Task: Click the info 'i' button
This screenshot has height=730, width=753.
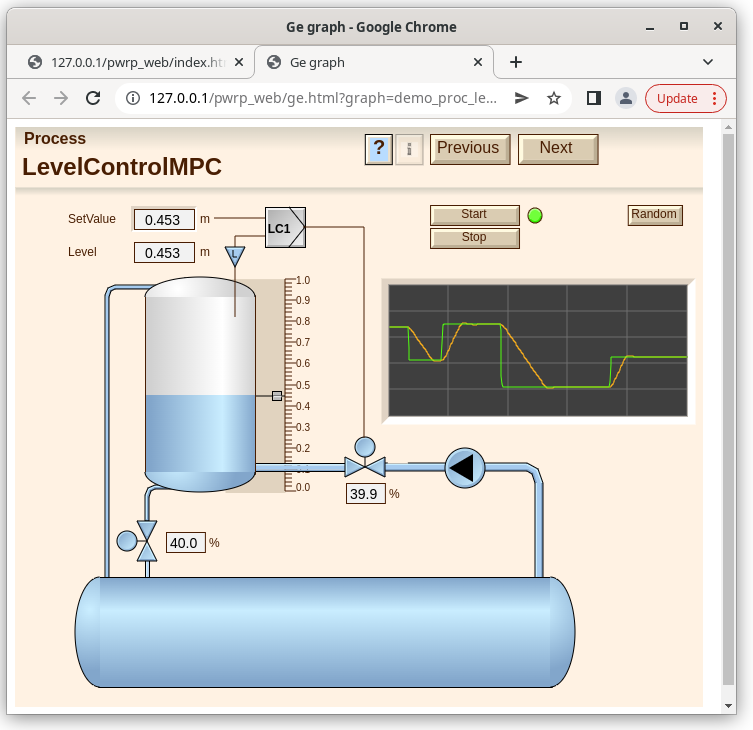Action: pyautogui.click(x=409, y=149)
